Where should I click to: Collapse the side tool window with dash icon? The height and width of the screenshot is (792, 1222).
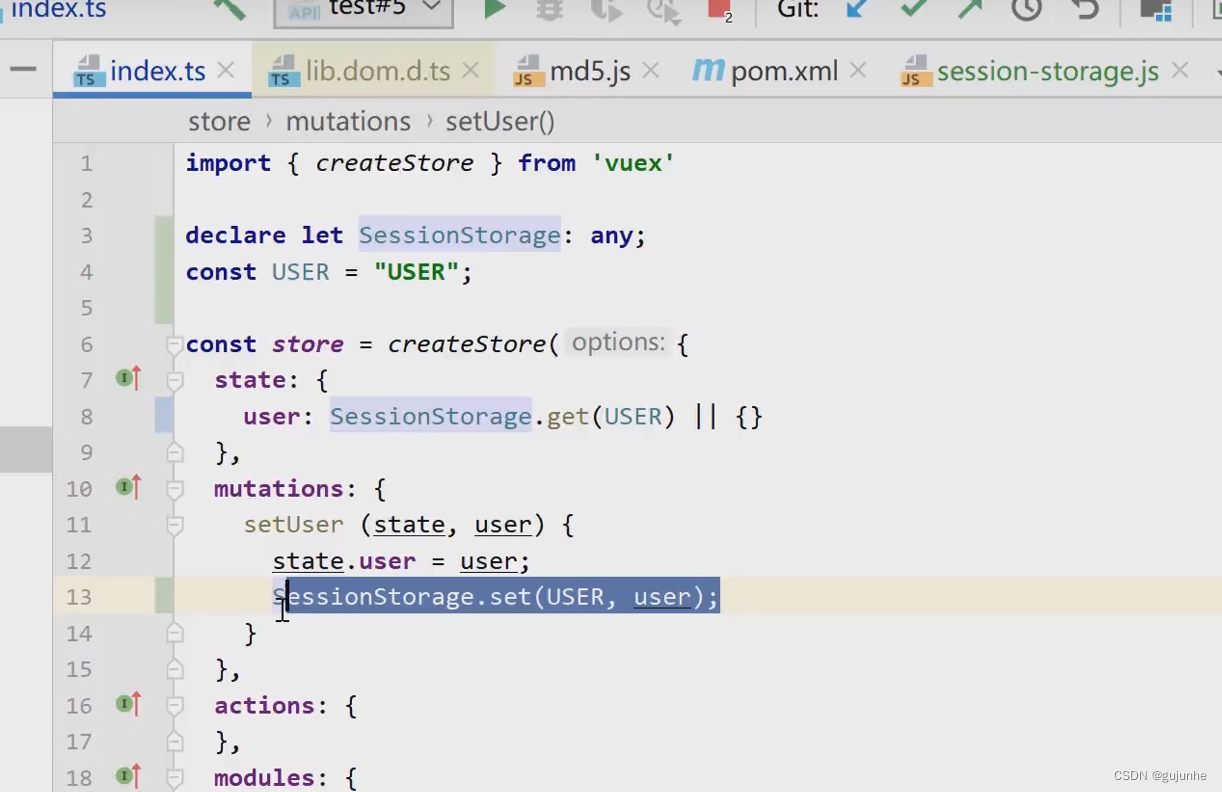pyautogui.click(x=23, y=70)
